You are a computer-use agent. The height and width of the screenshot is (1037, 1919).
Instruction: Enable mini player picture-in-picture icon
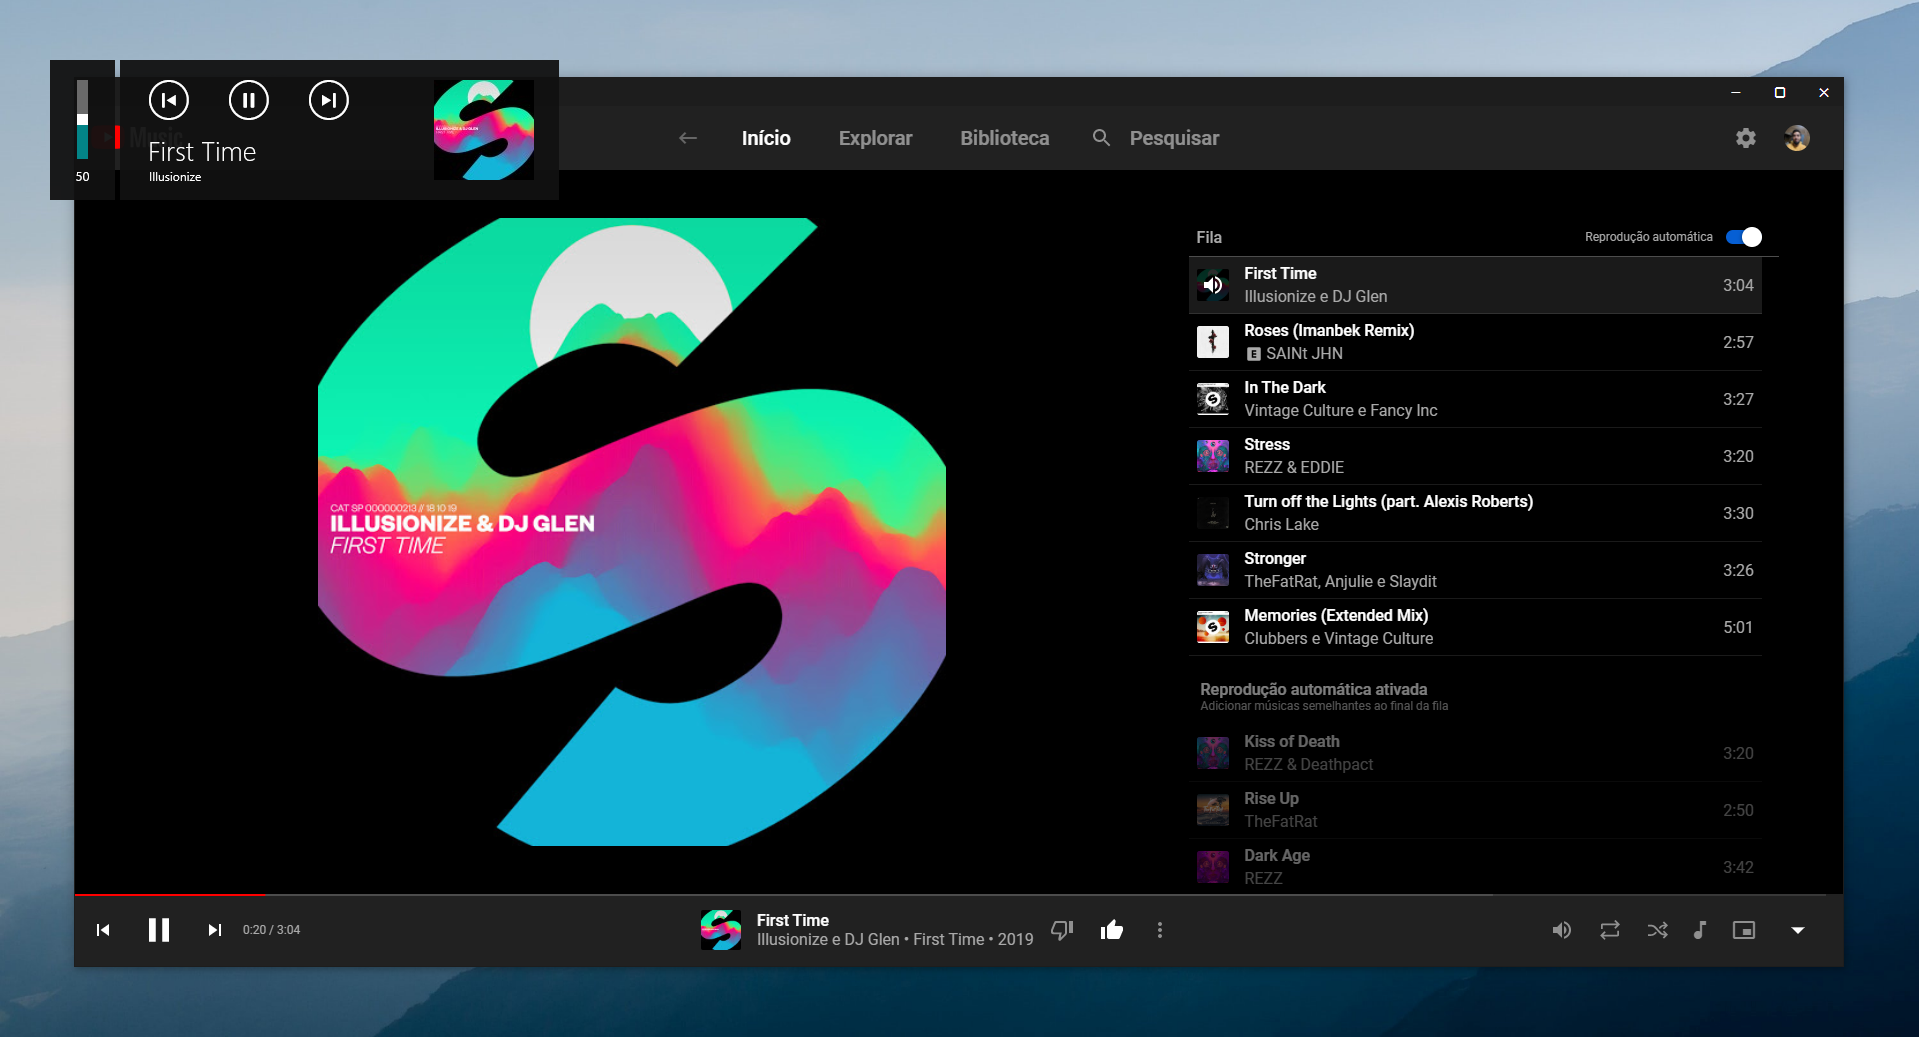pyautogui.click(x=1744, y=930)
